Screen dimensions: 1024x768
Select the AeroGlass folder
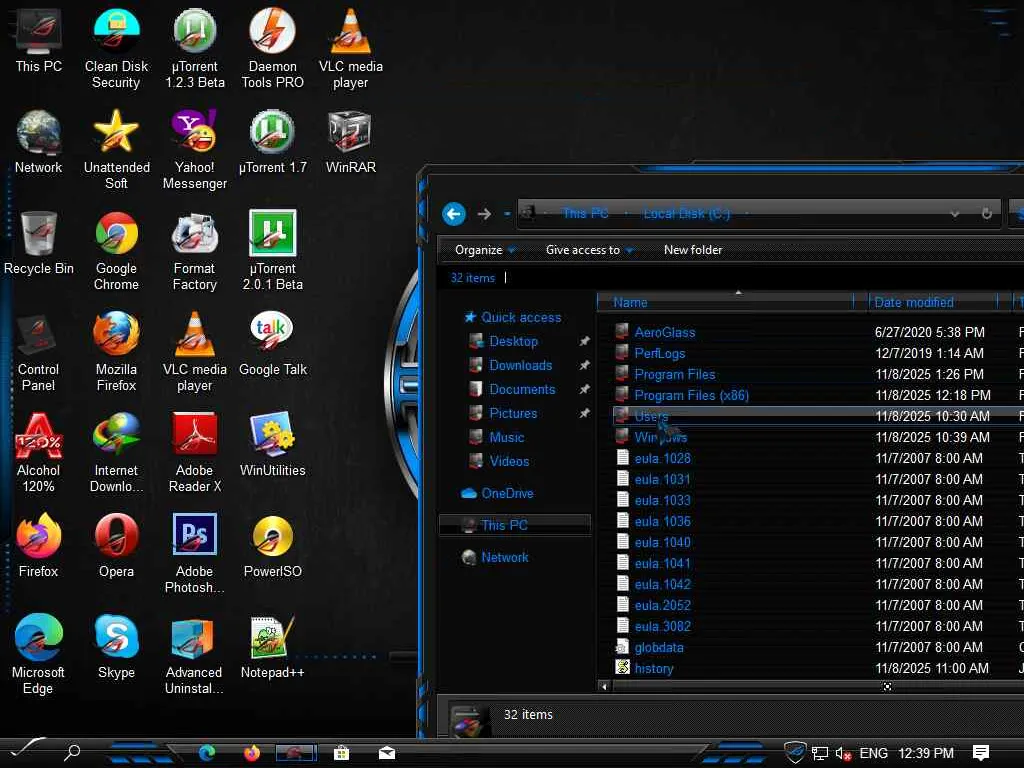656,332
